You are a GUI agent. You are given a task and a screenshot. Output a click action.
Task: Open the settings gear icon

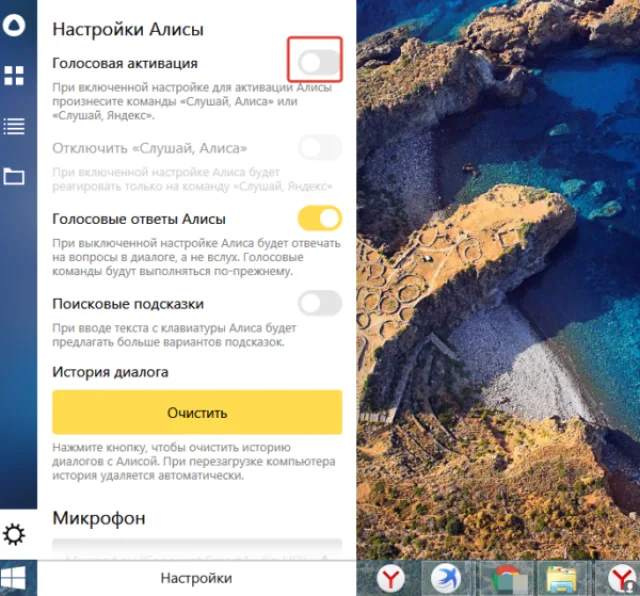coord(14,534)
